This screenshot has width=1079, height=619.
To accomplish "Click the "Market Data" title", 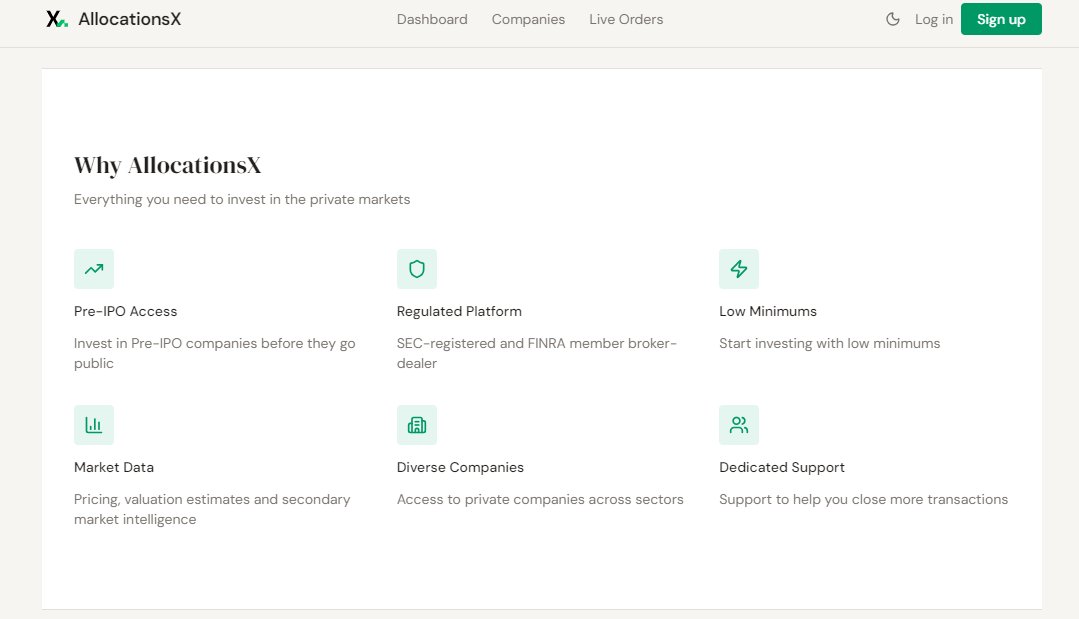I will pos(114,468).
